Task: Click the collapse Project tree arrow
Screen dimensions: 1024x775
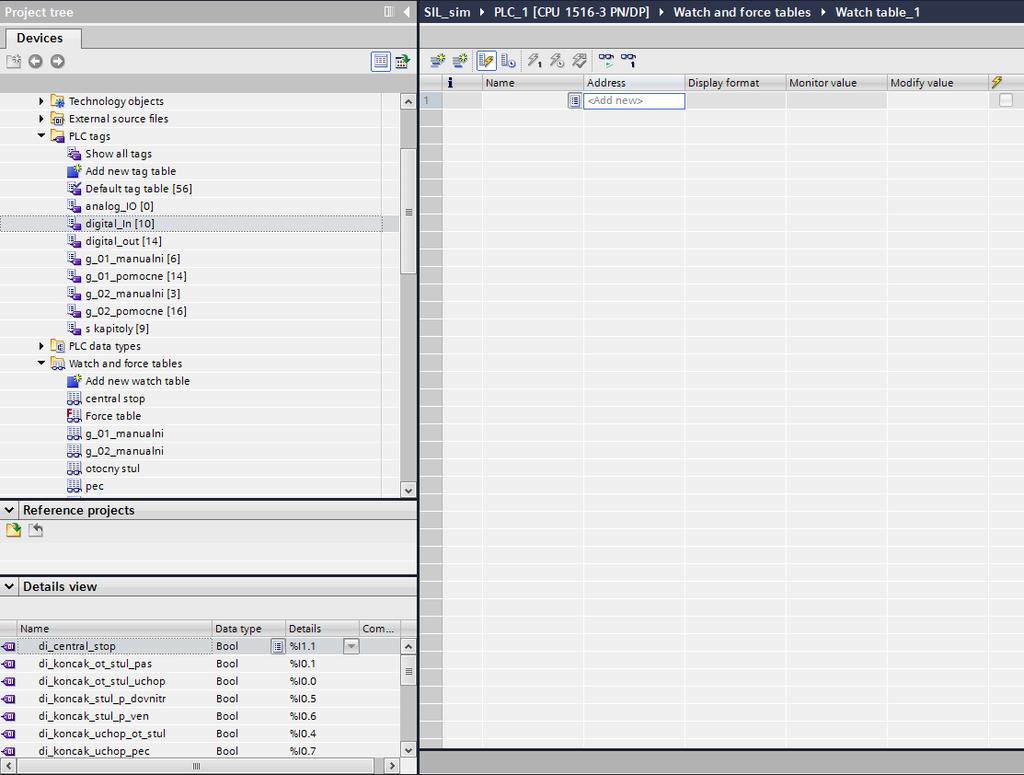Action: point(406,12)
